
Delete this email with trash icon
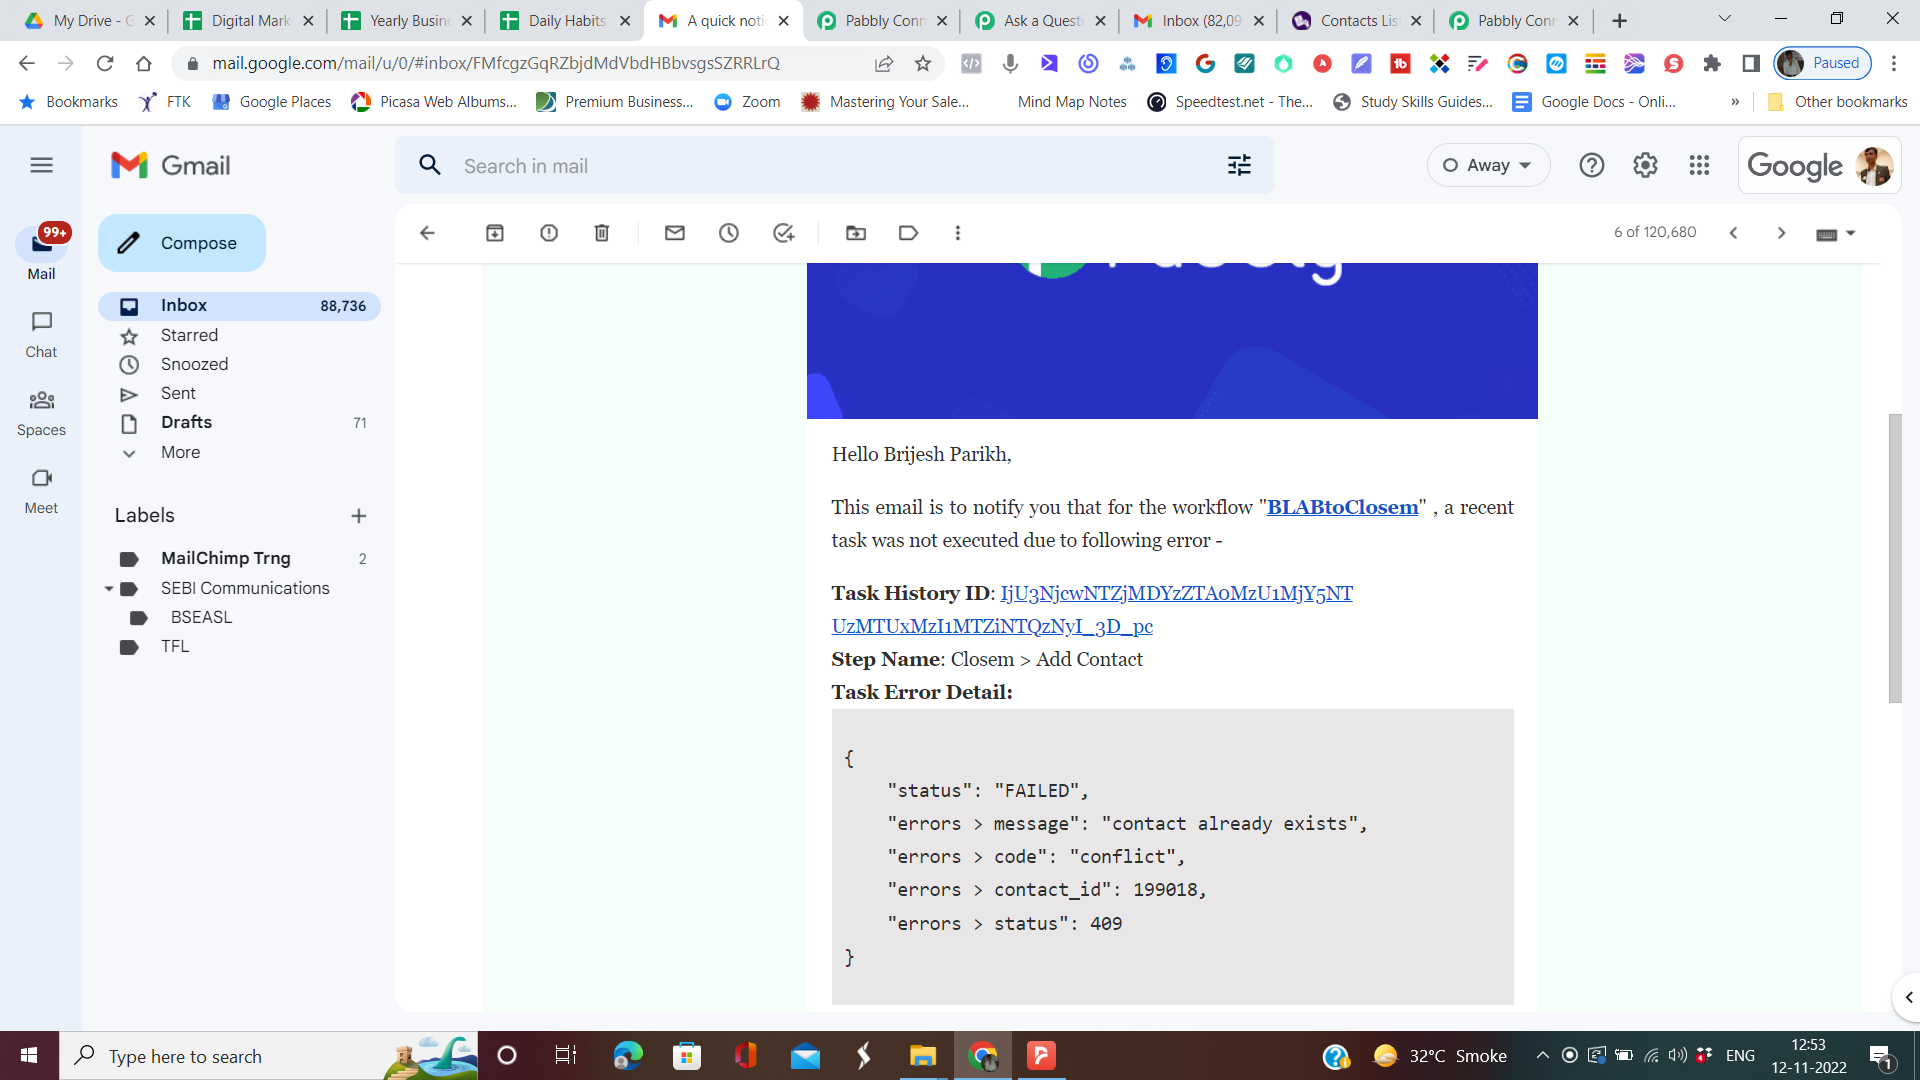tap(602, 233)
